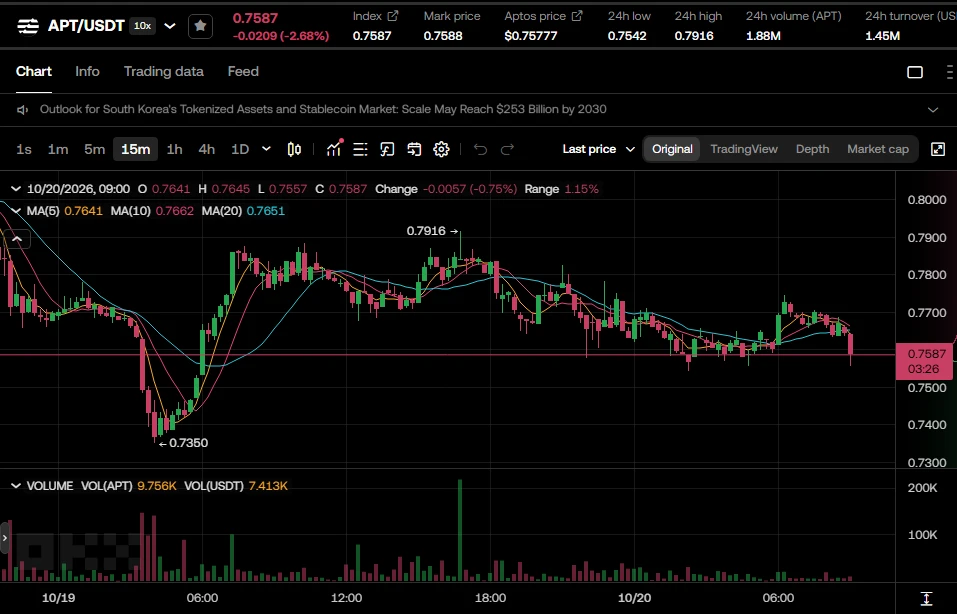Collapse the VOLUME panel chevron

16,486
